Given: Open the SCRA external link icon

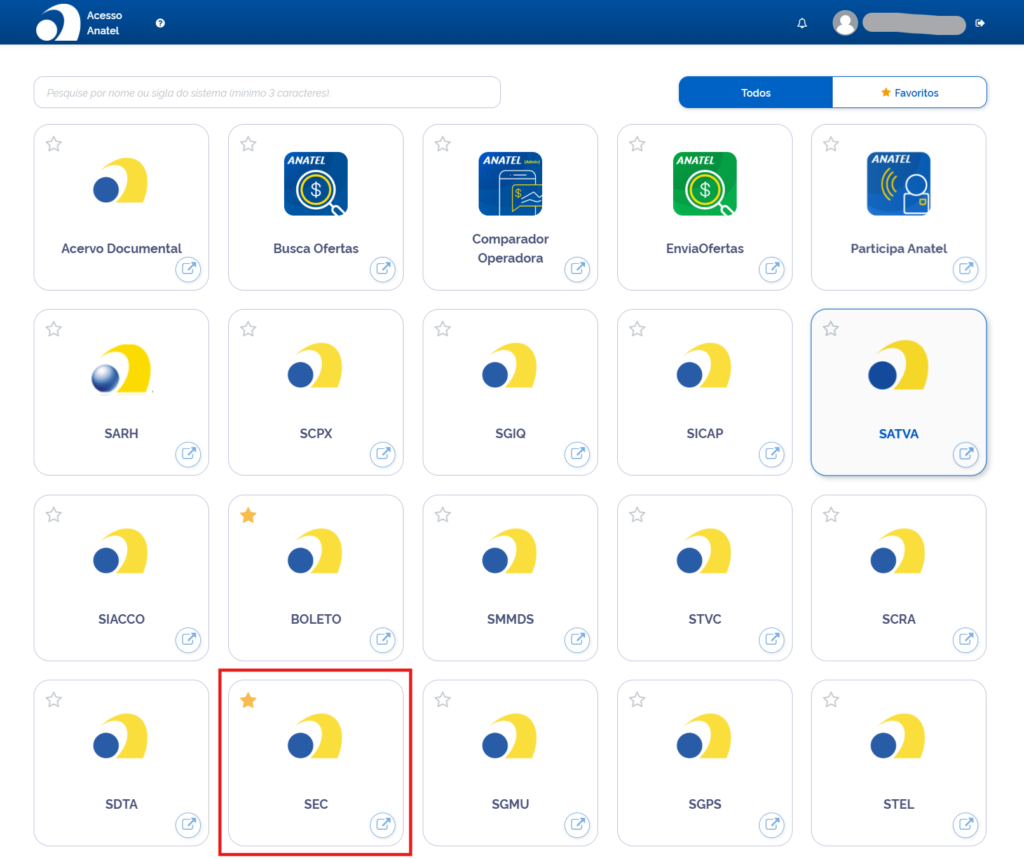Looking at the screenshot, I should [965, 640].
